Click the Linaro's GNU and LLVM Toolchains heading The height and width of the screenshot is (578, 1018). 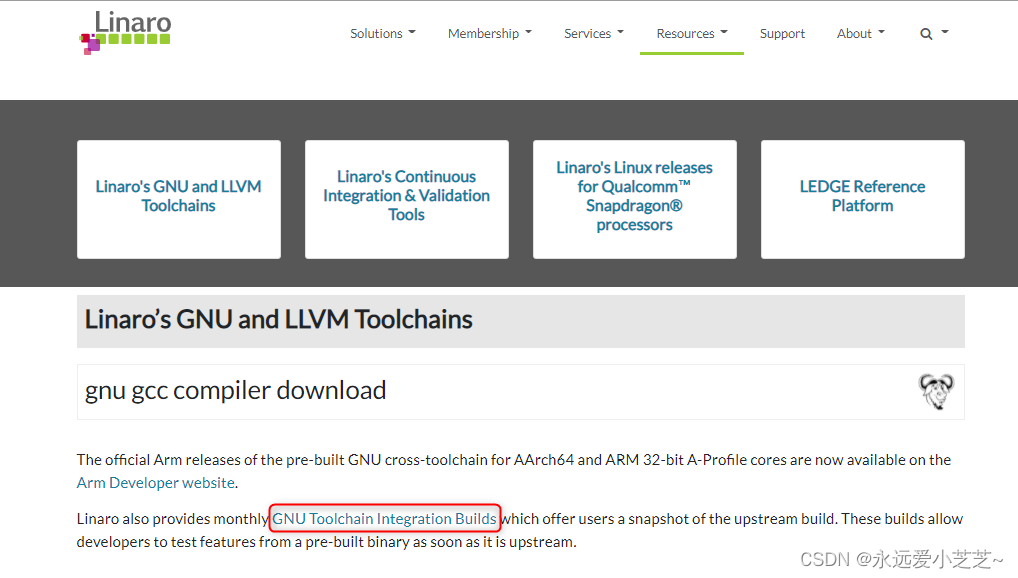[x=279, y=320]
